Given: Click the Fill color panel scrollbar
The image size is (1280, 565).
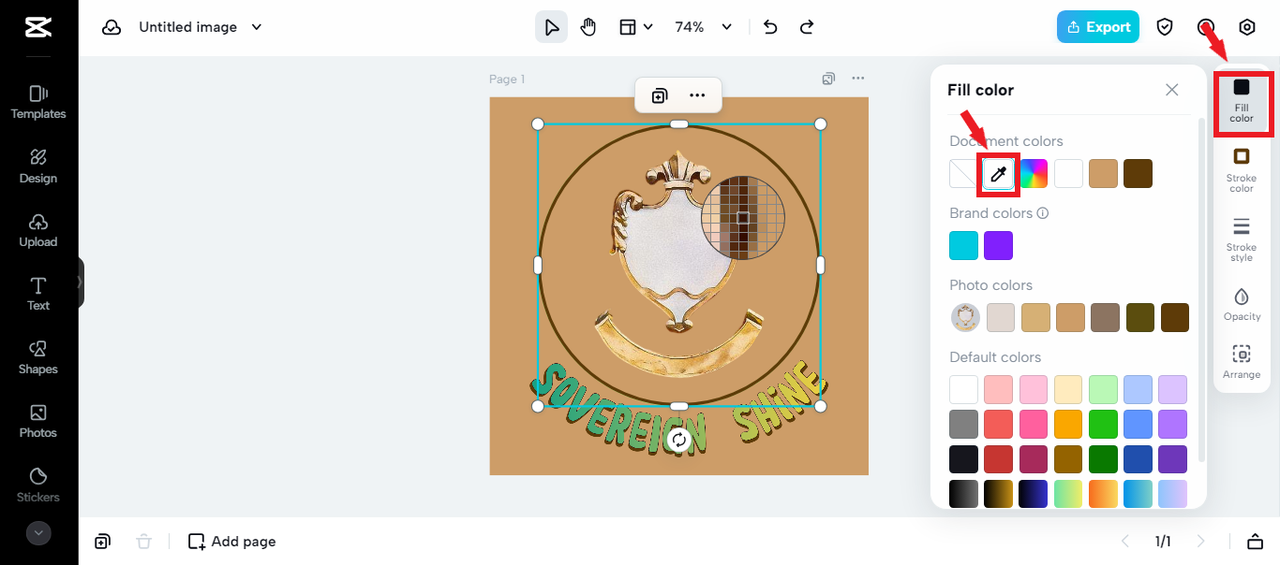Looking at the screenshot, I should point(1201,290).
